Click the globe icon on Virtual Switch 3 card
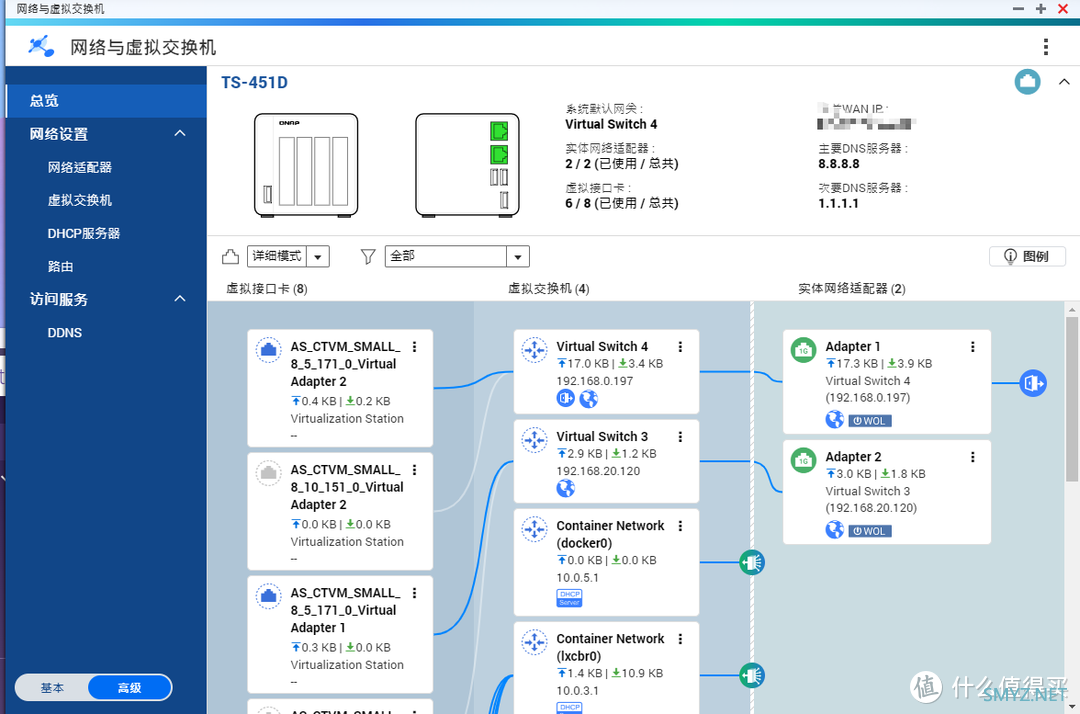This screenshot has width=1080, height=714. point(566,488)
